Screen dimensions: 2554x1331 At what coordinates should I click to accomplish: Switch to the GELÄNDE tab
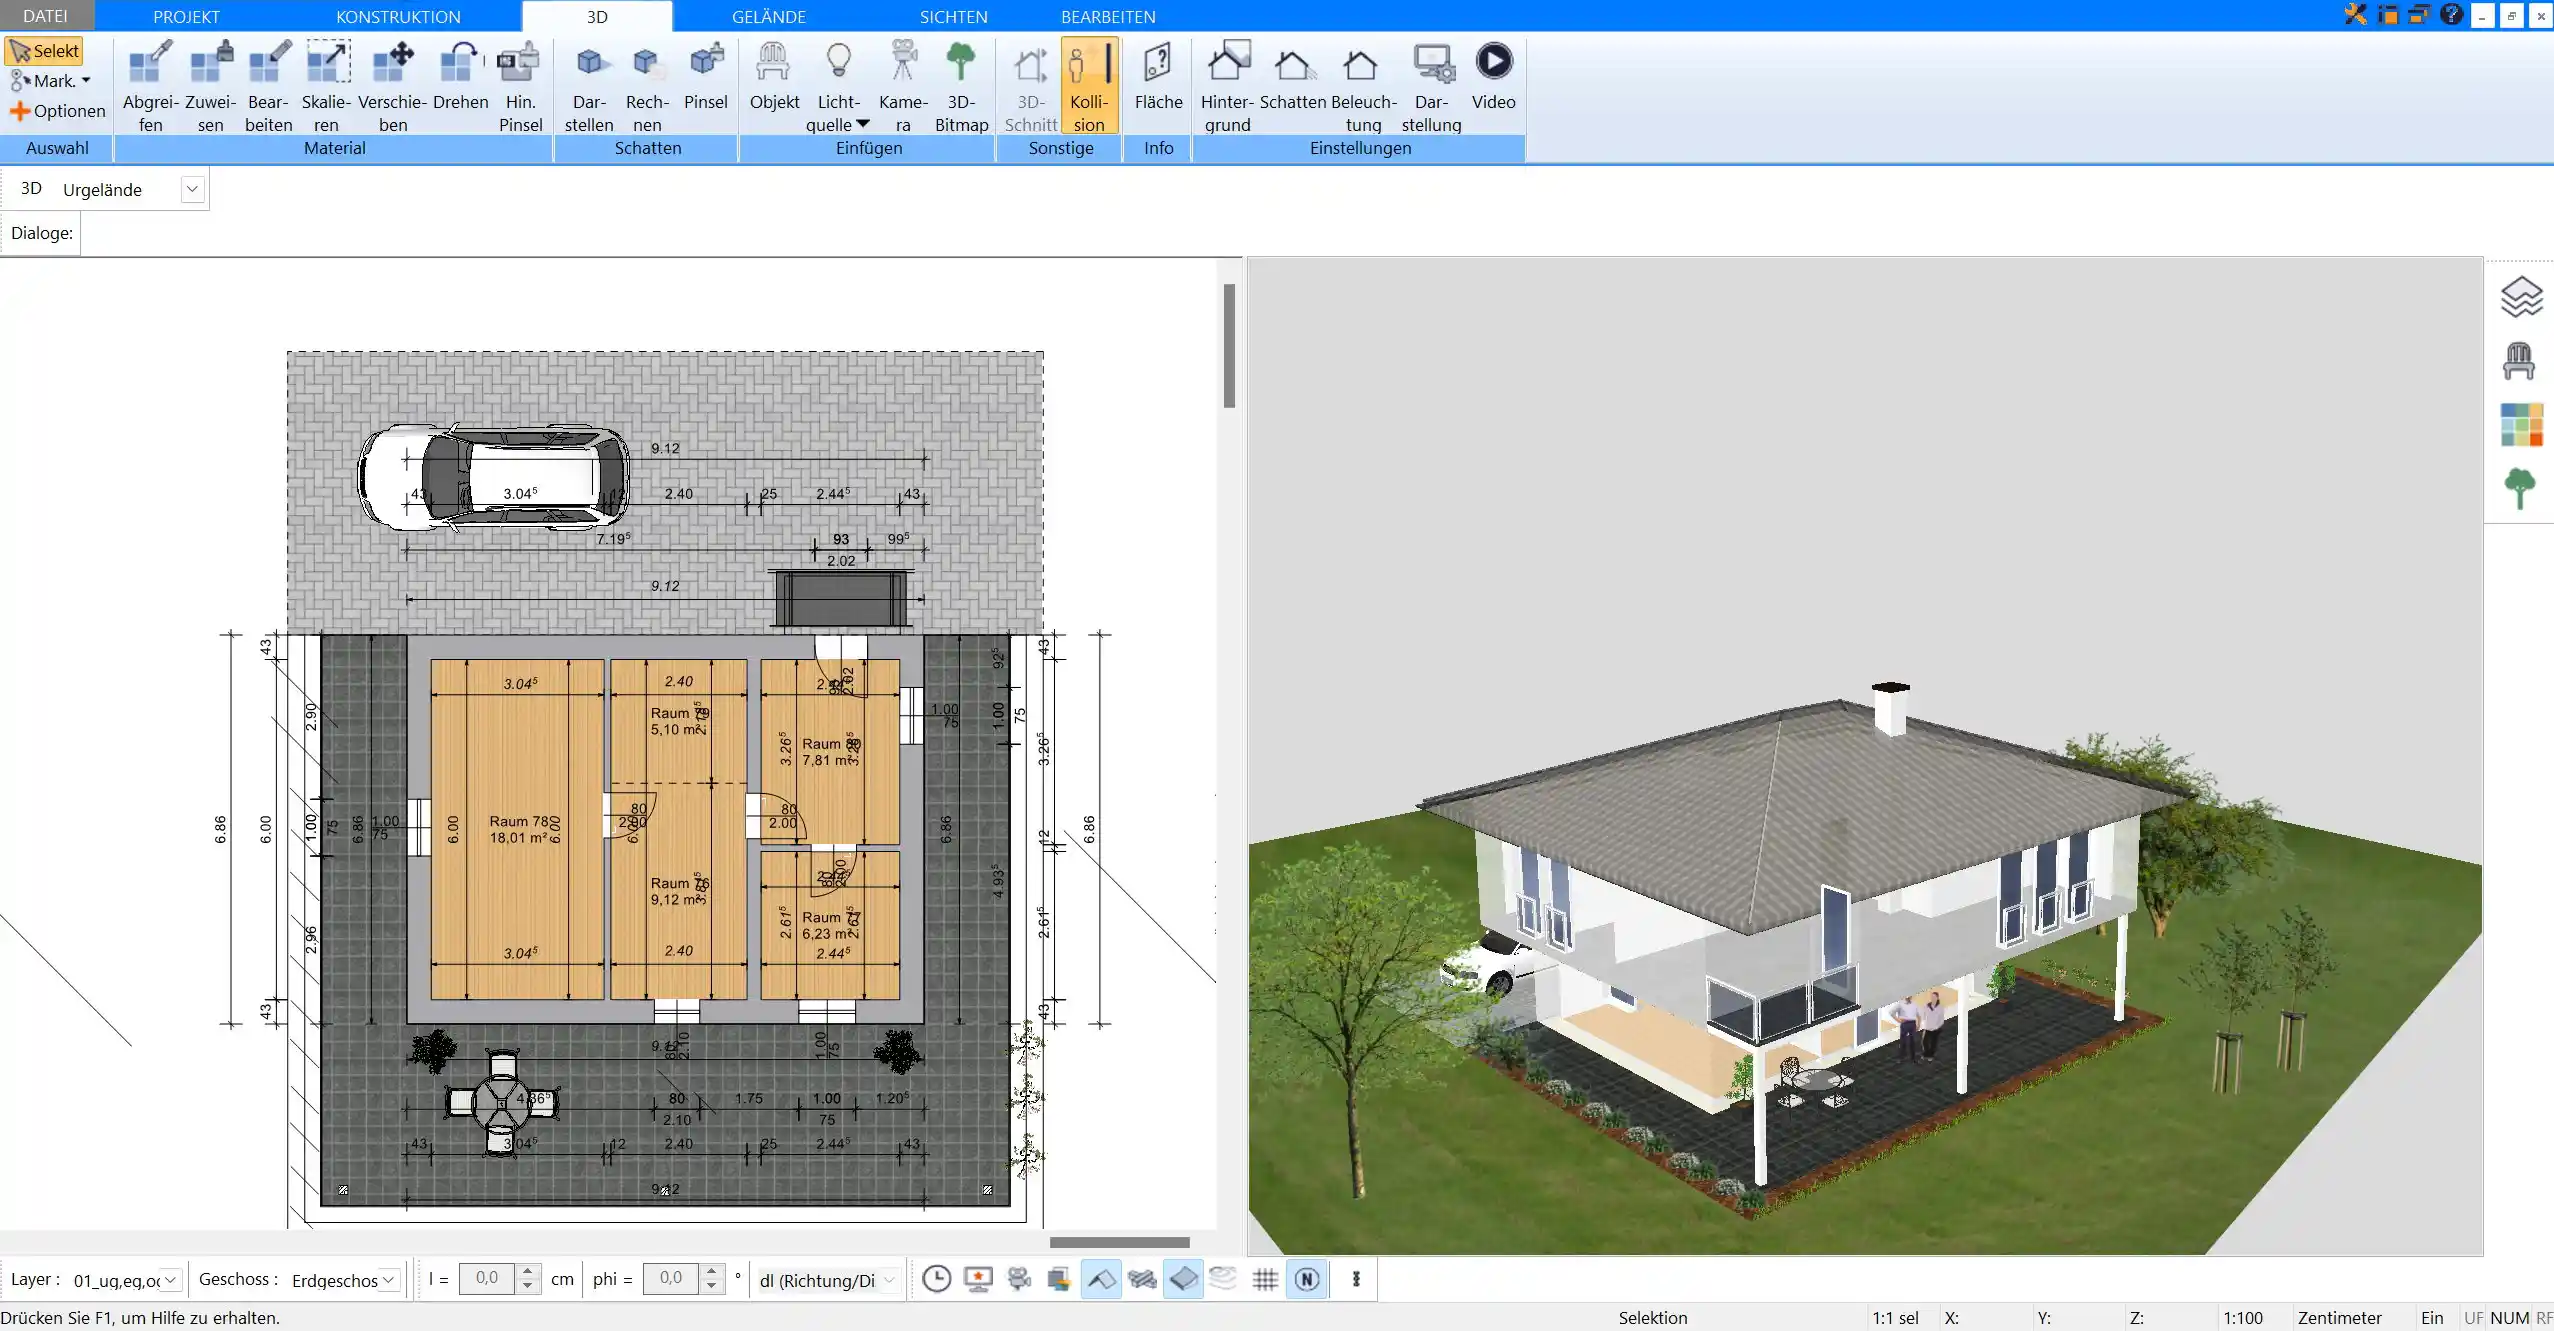pos(768,16)
